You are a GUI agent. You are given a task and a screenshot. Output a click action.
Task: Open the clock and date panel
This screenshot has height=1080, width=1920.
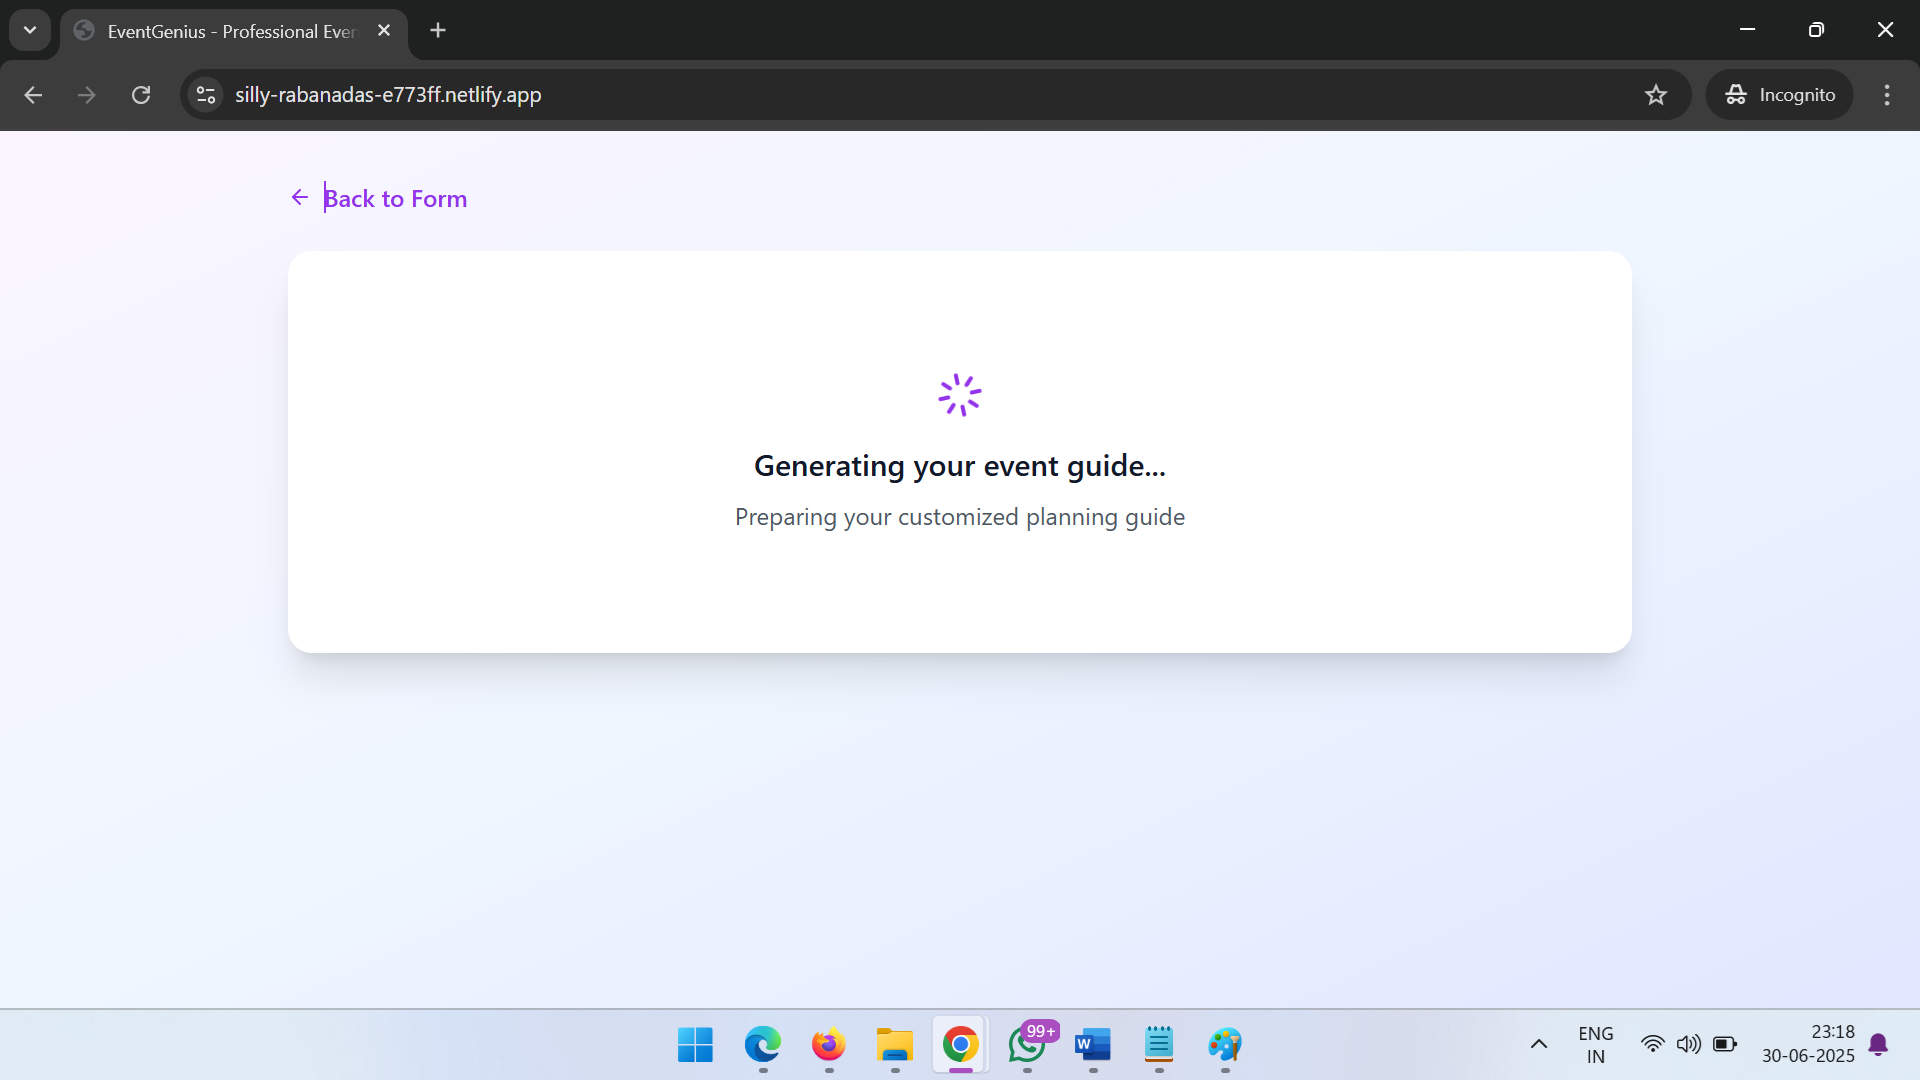[x=1808, y=1044]
